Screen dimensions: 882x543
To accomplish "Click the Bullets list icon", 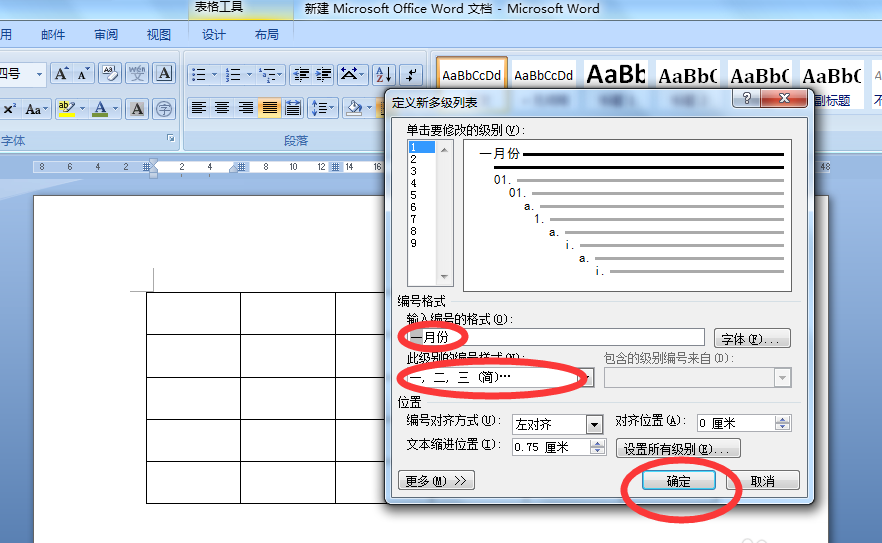I will [199, 74].
